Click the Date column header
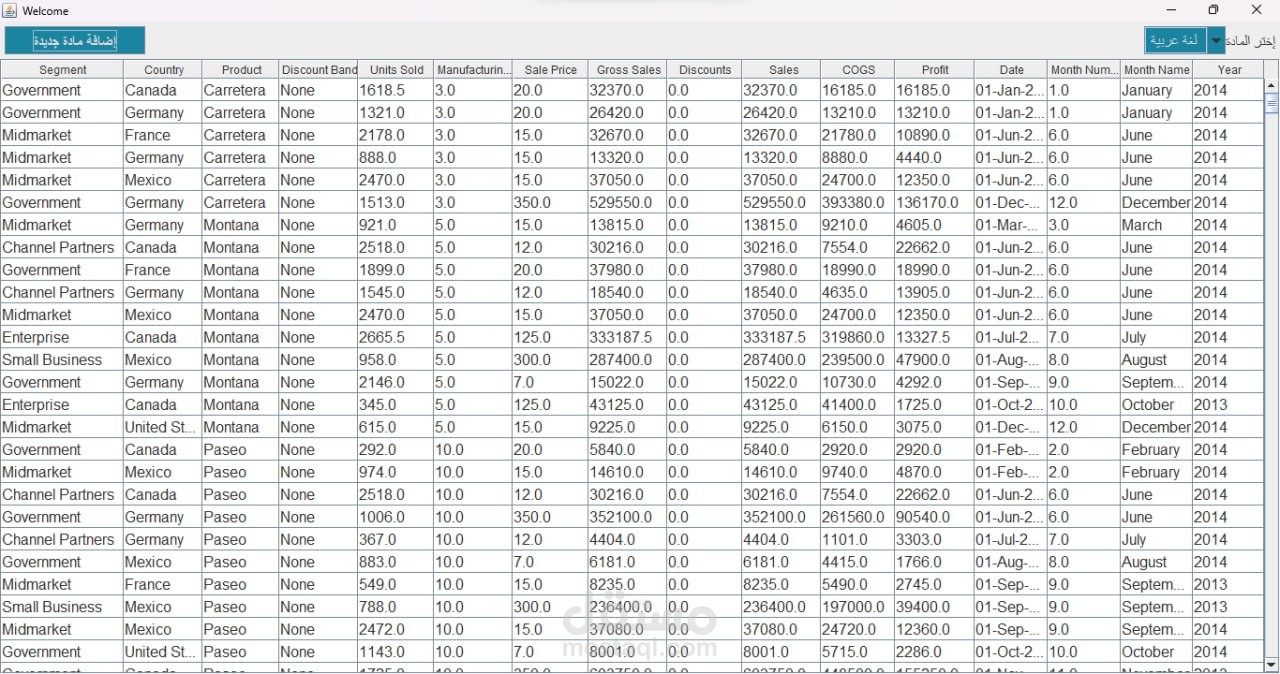This screenshot has width=1280, height=674. [1011, 70]
